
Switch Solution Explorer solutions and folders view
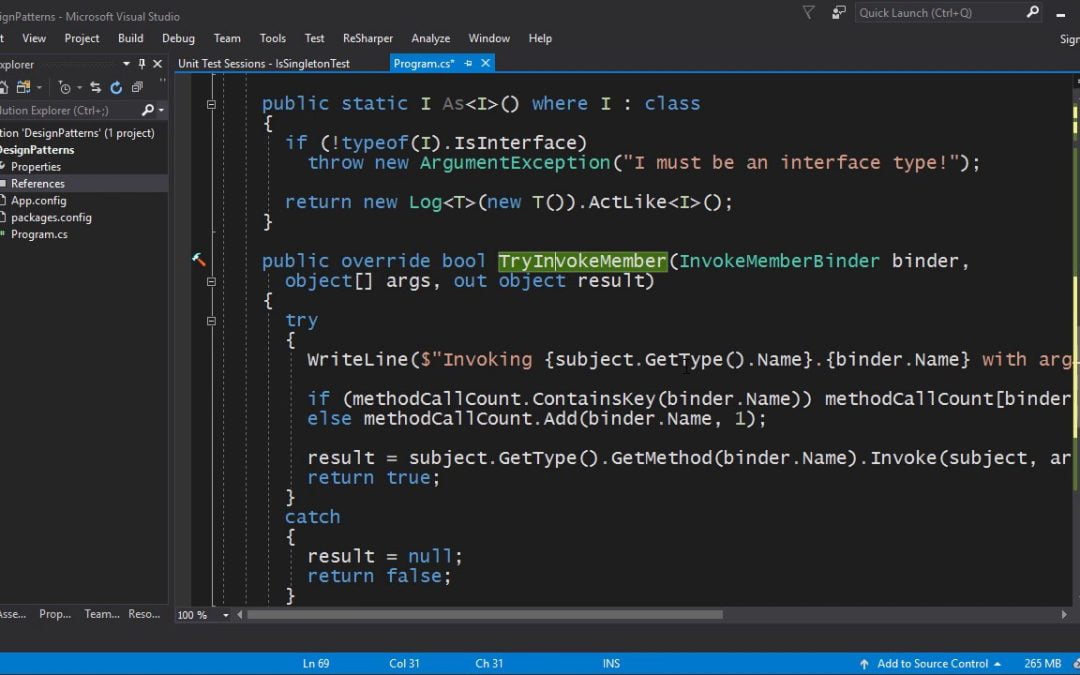coord(23,87)
